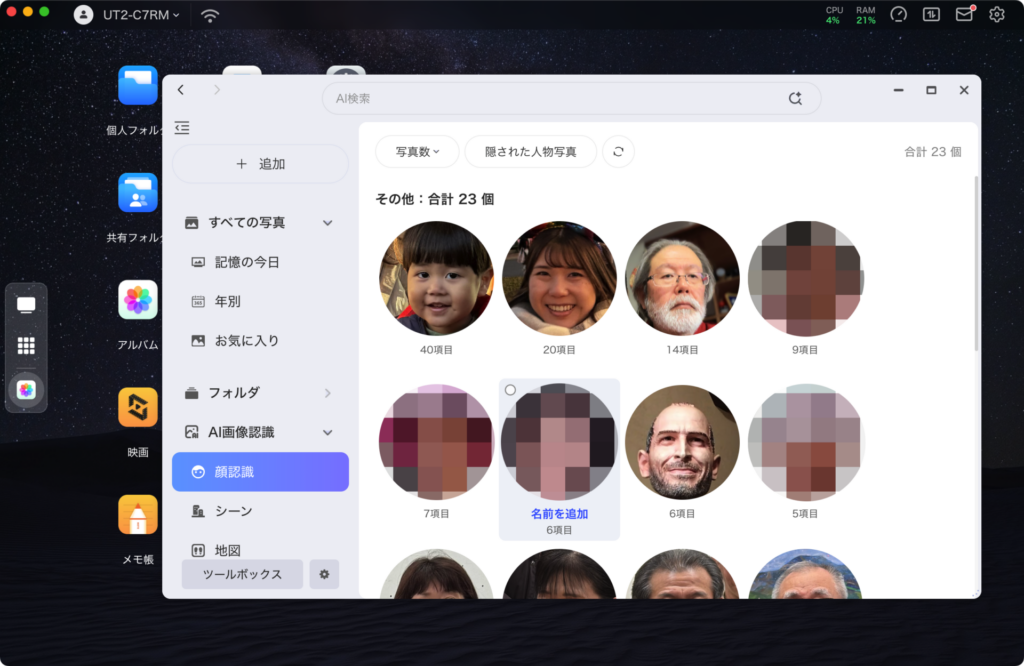Click 名前を追加 link
This screenshot has width=1024, height=666.
point(559,514)
